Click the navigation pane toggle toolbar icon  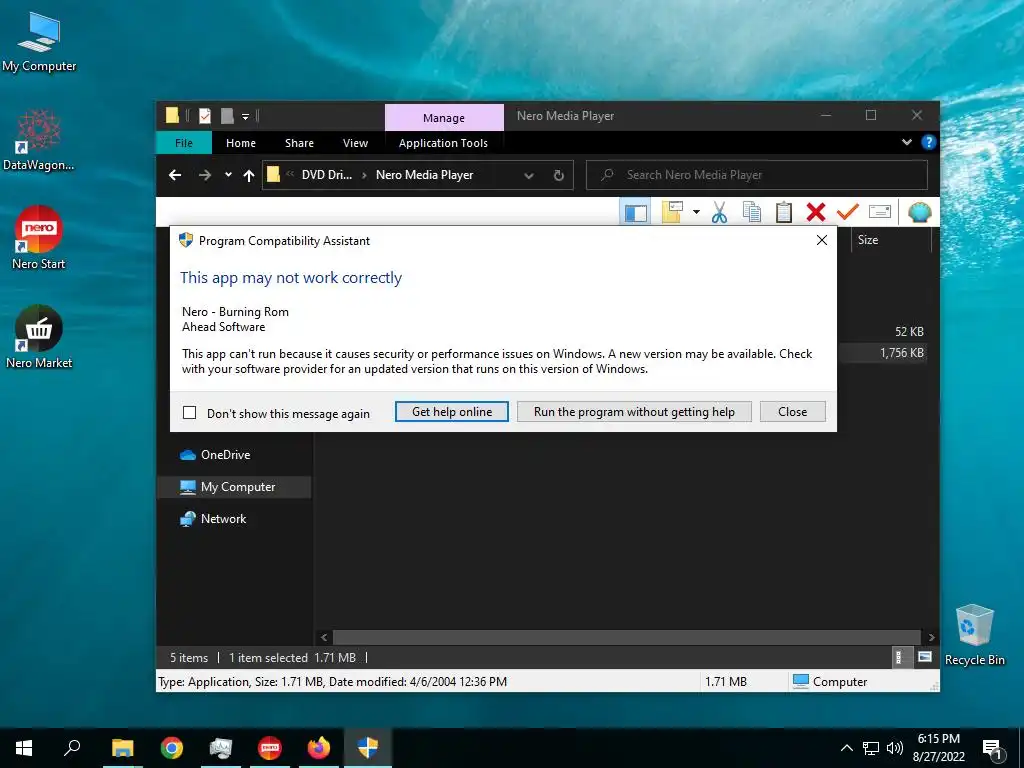click(x=635, y=212)
